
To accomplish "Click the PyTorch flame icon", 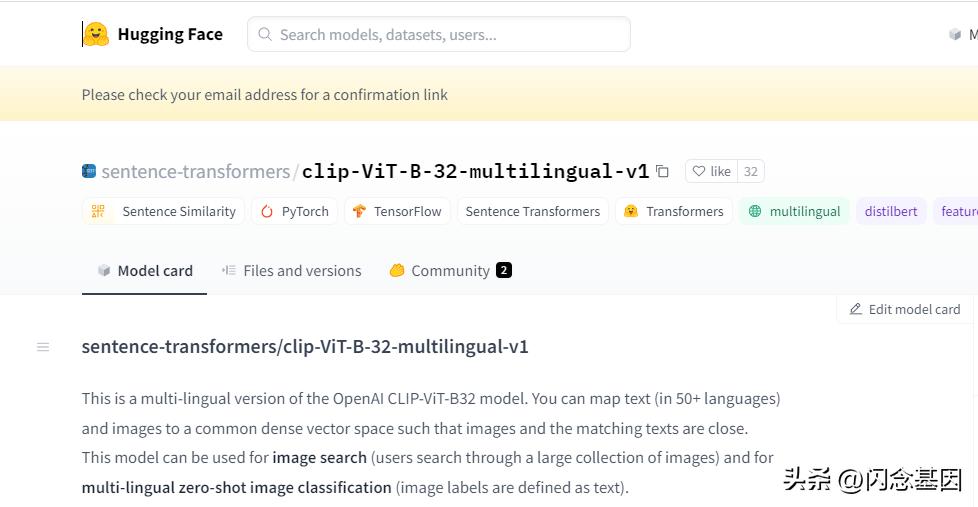I will point(267,211).
